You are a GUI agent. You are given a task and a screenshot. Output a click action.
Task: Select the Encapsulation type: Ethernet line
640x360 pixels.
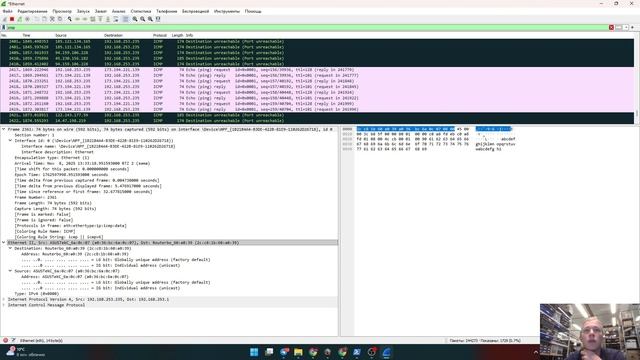(x=52, y=158)
